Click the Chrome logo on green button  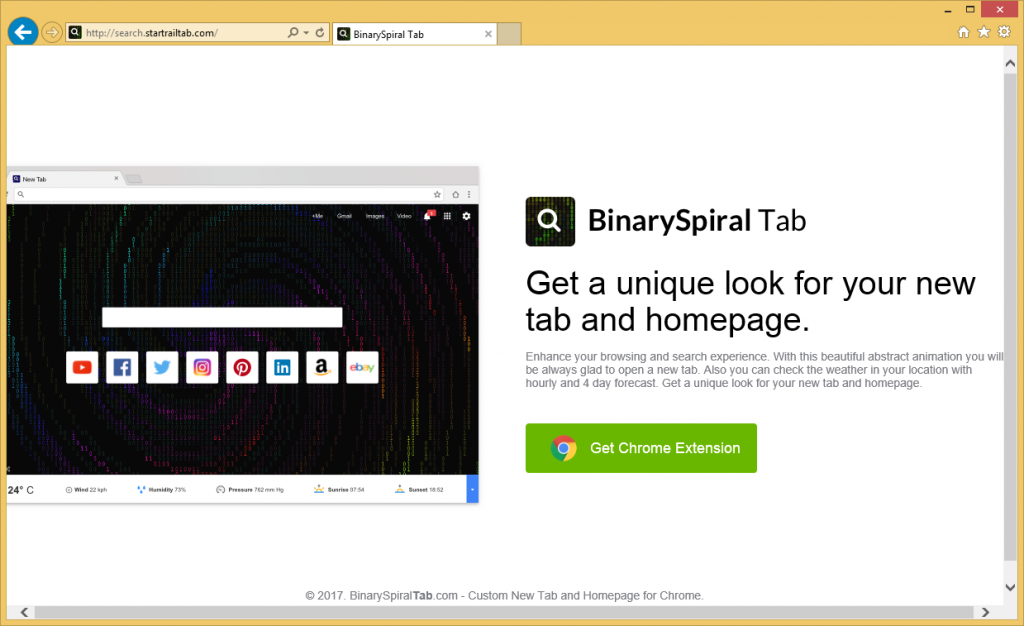(x=563, y=448)
